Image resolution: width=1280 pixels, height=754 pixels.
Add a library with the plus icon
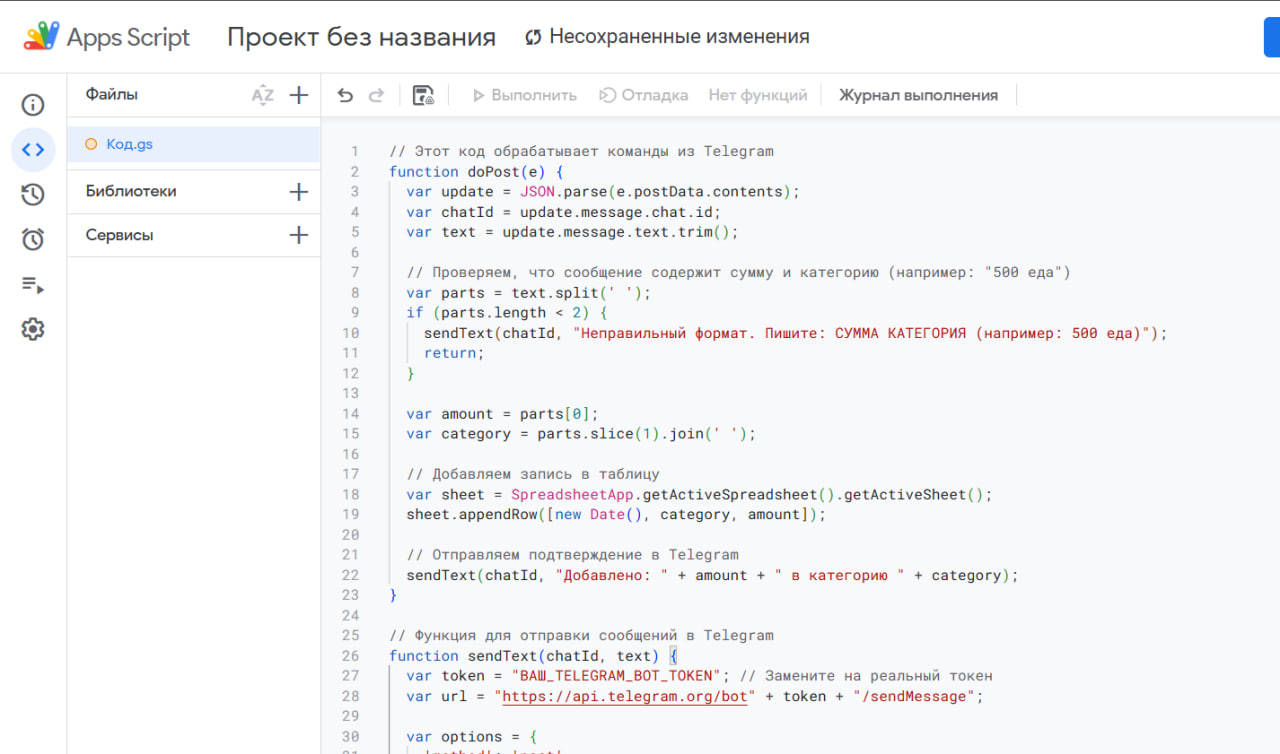point(298,191)
